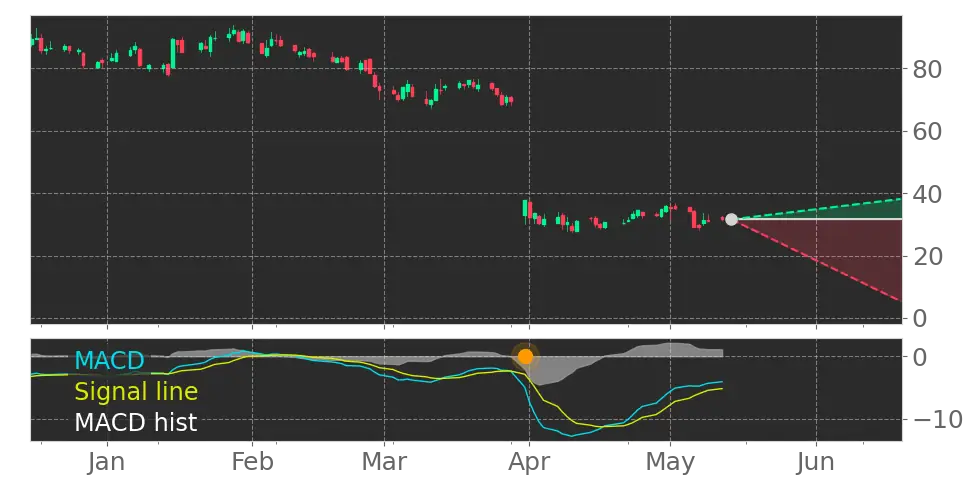
Task: Click the 0 price axis label
Action: (x=920, y=319)
